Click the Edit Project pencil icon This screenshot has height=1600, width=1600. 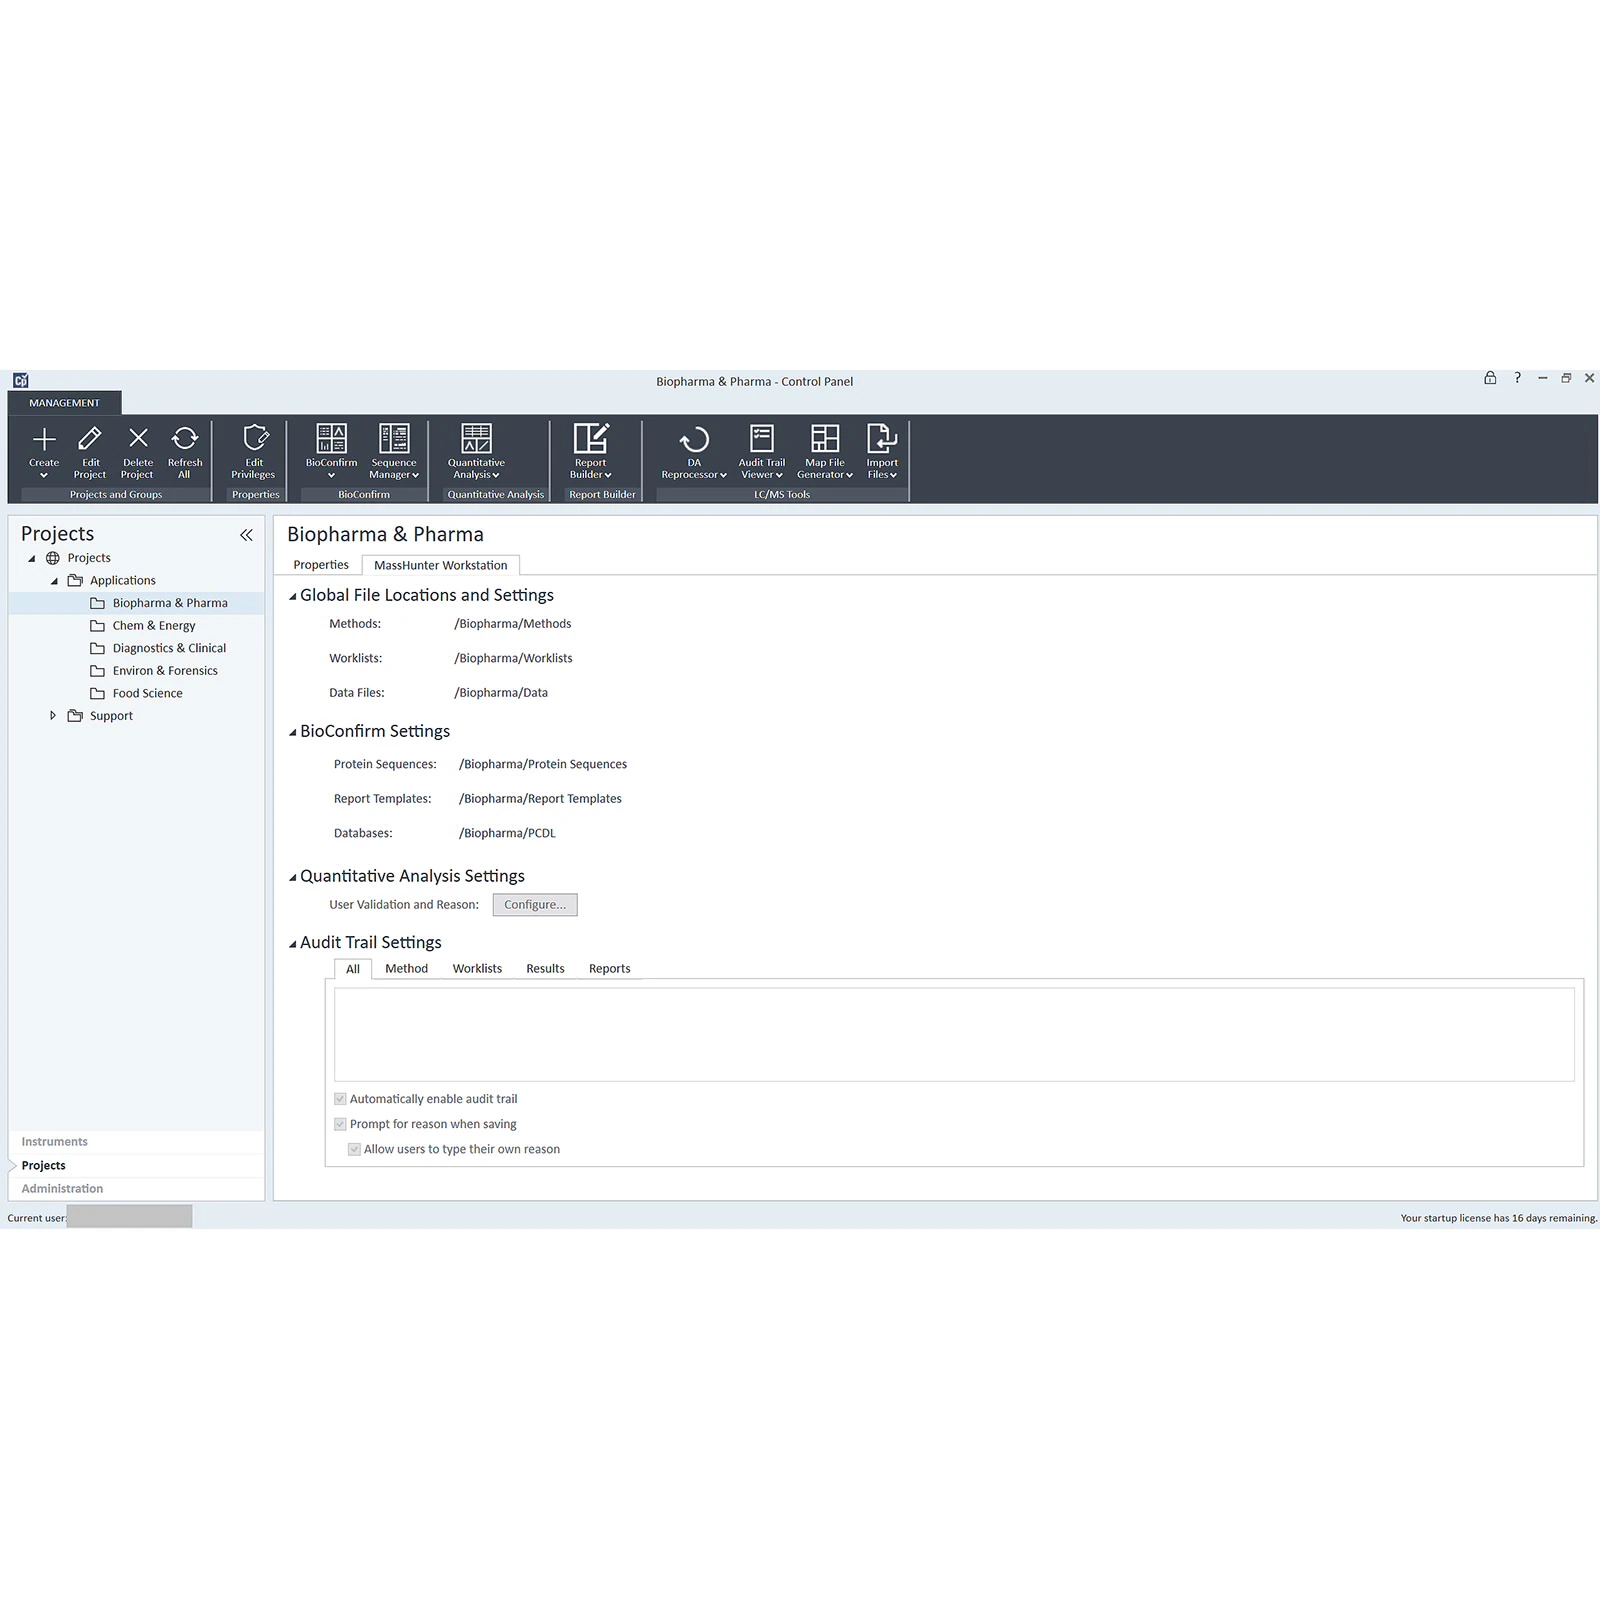90,439
